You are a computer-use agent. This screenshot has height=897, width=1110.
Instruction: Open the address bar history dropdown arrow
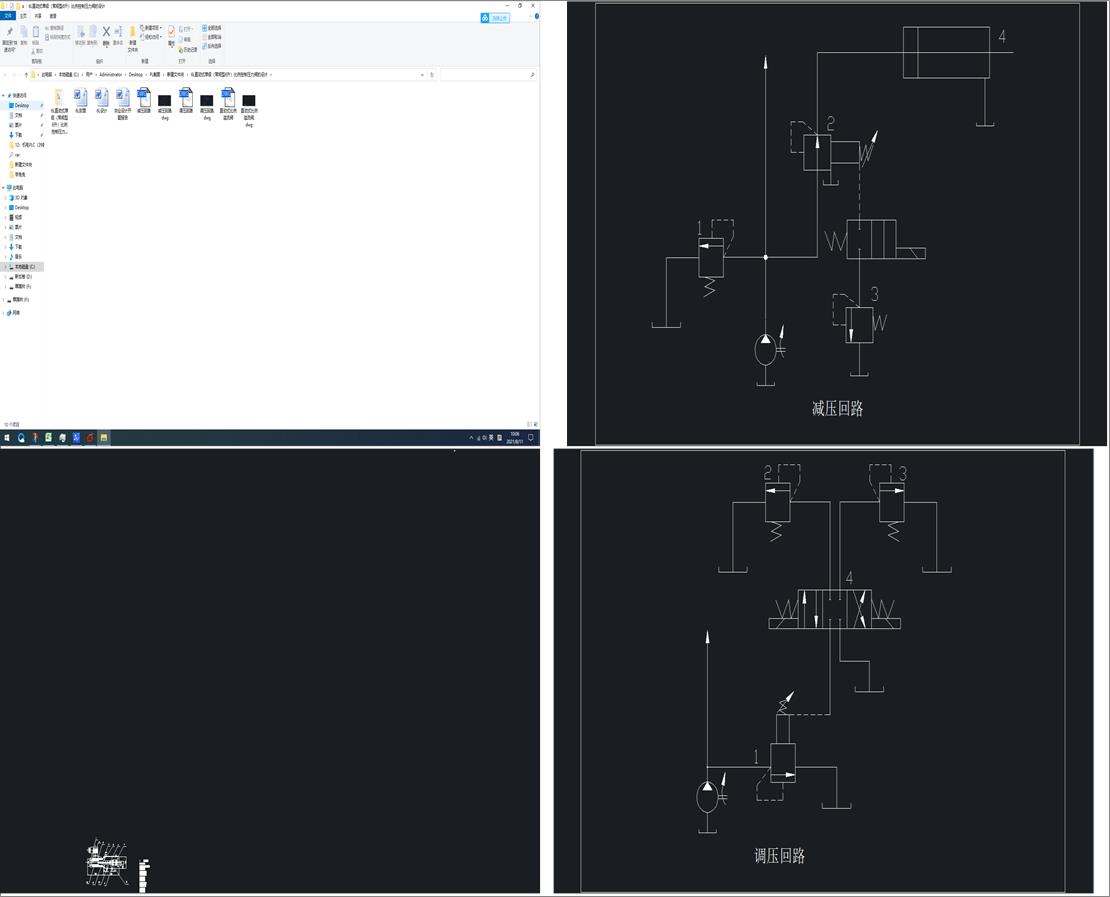pyautogui.click(x=423, y=74)
